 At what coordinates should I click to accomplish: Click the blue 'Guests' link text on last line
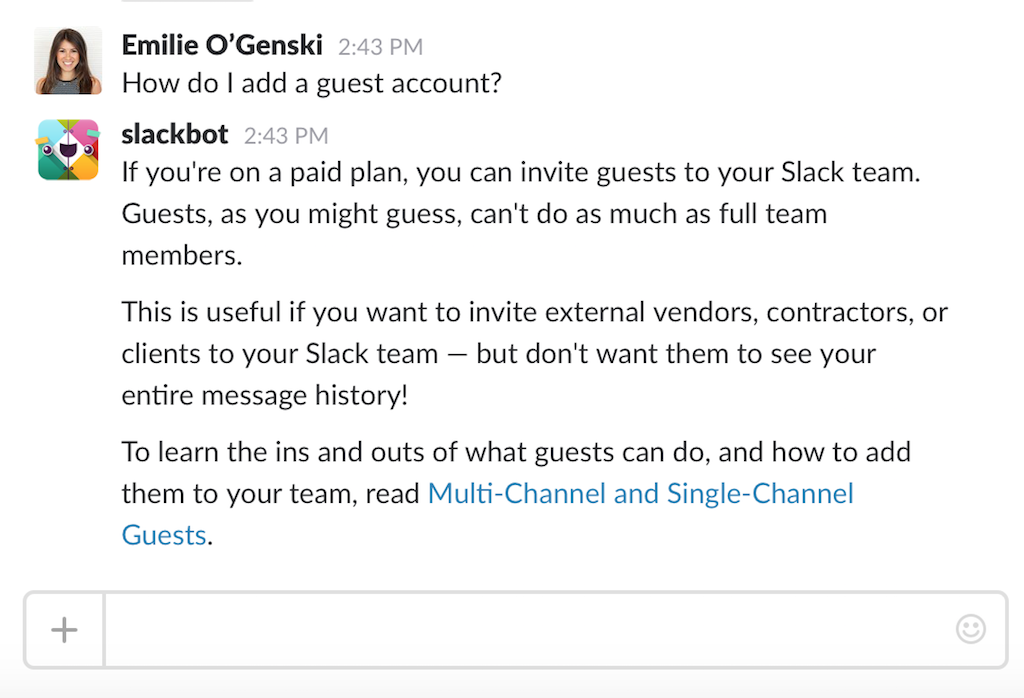[x=164, y=535]
